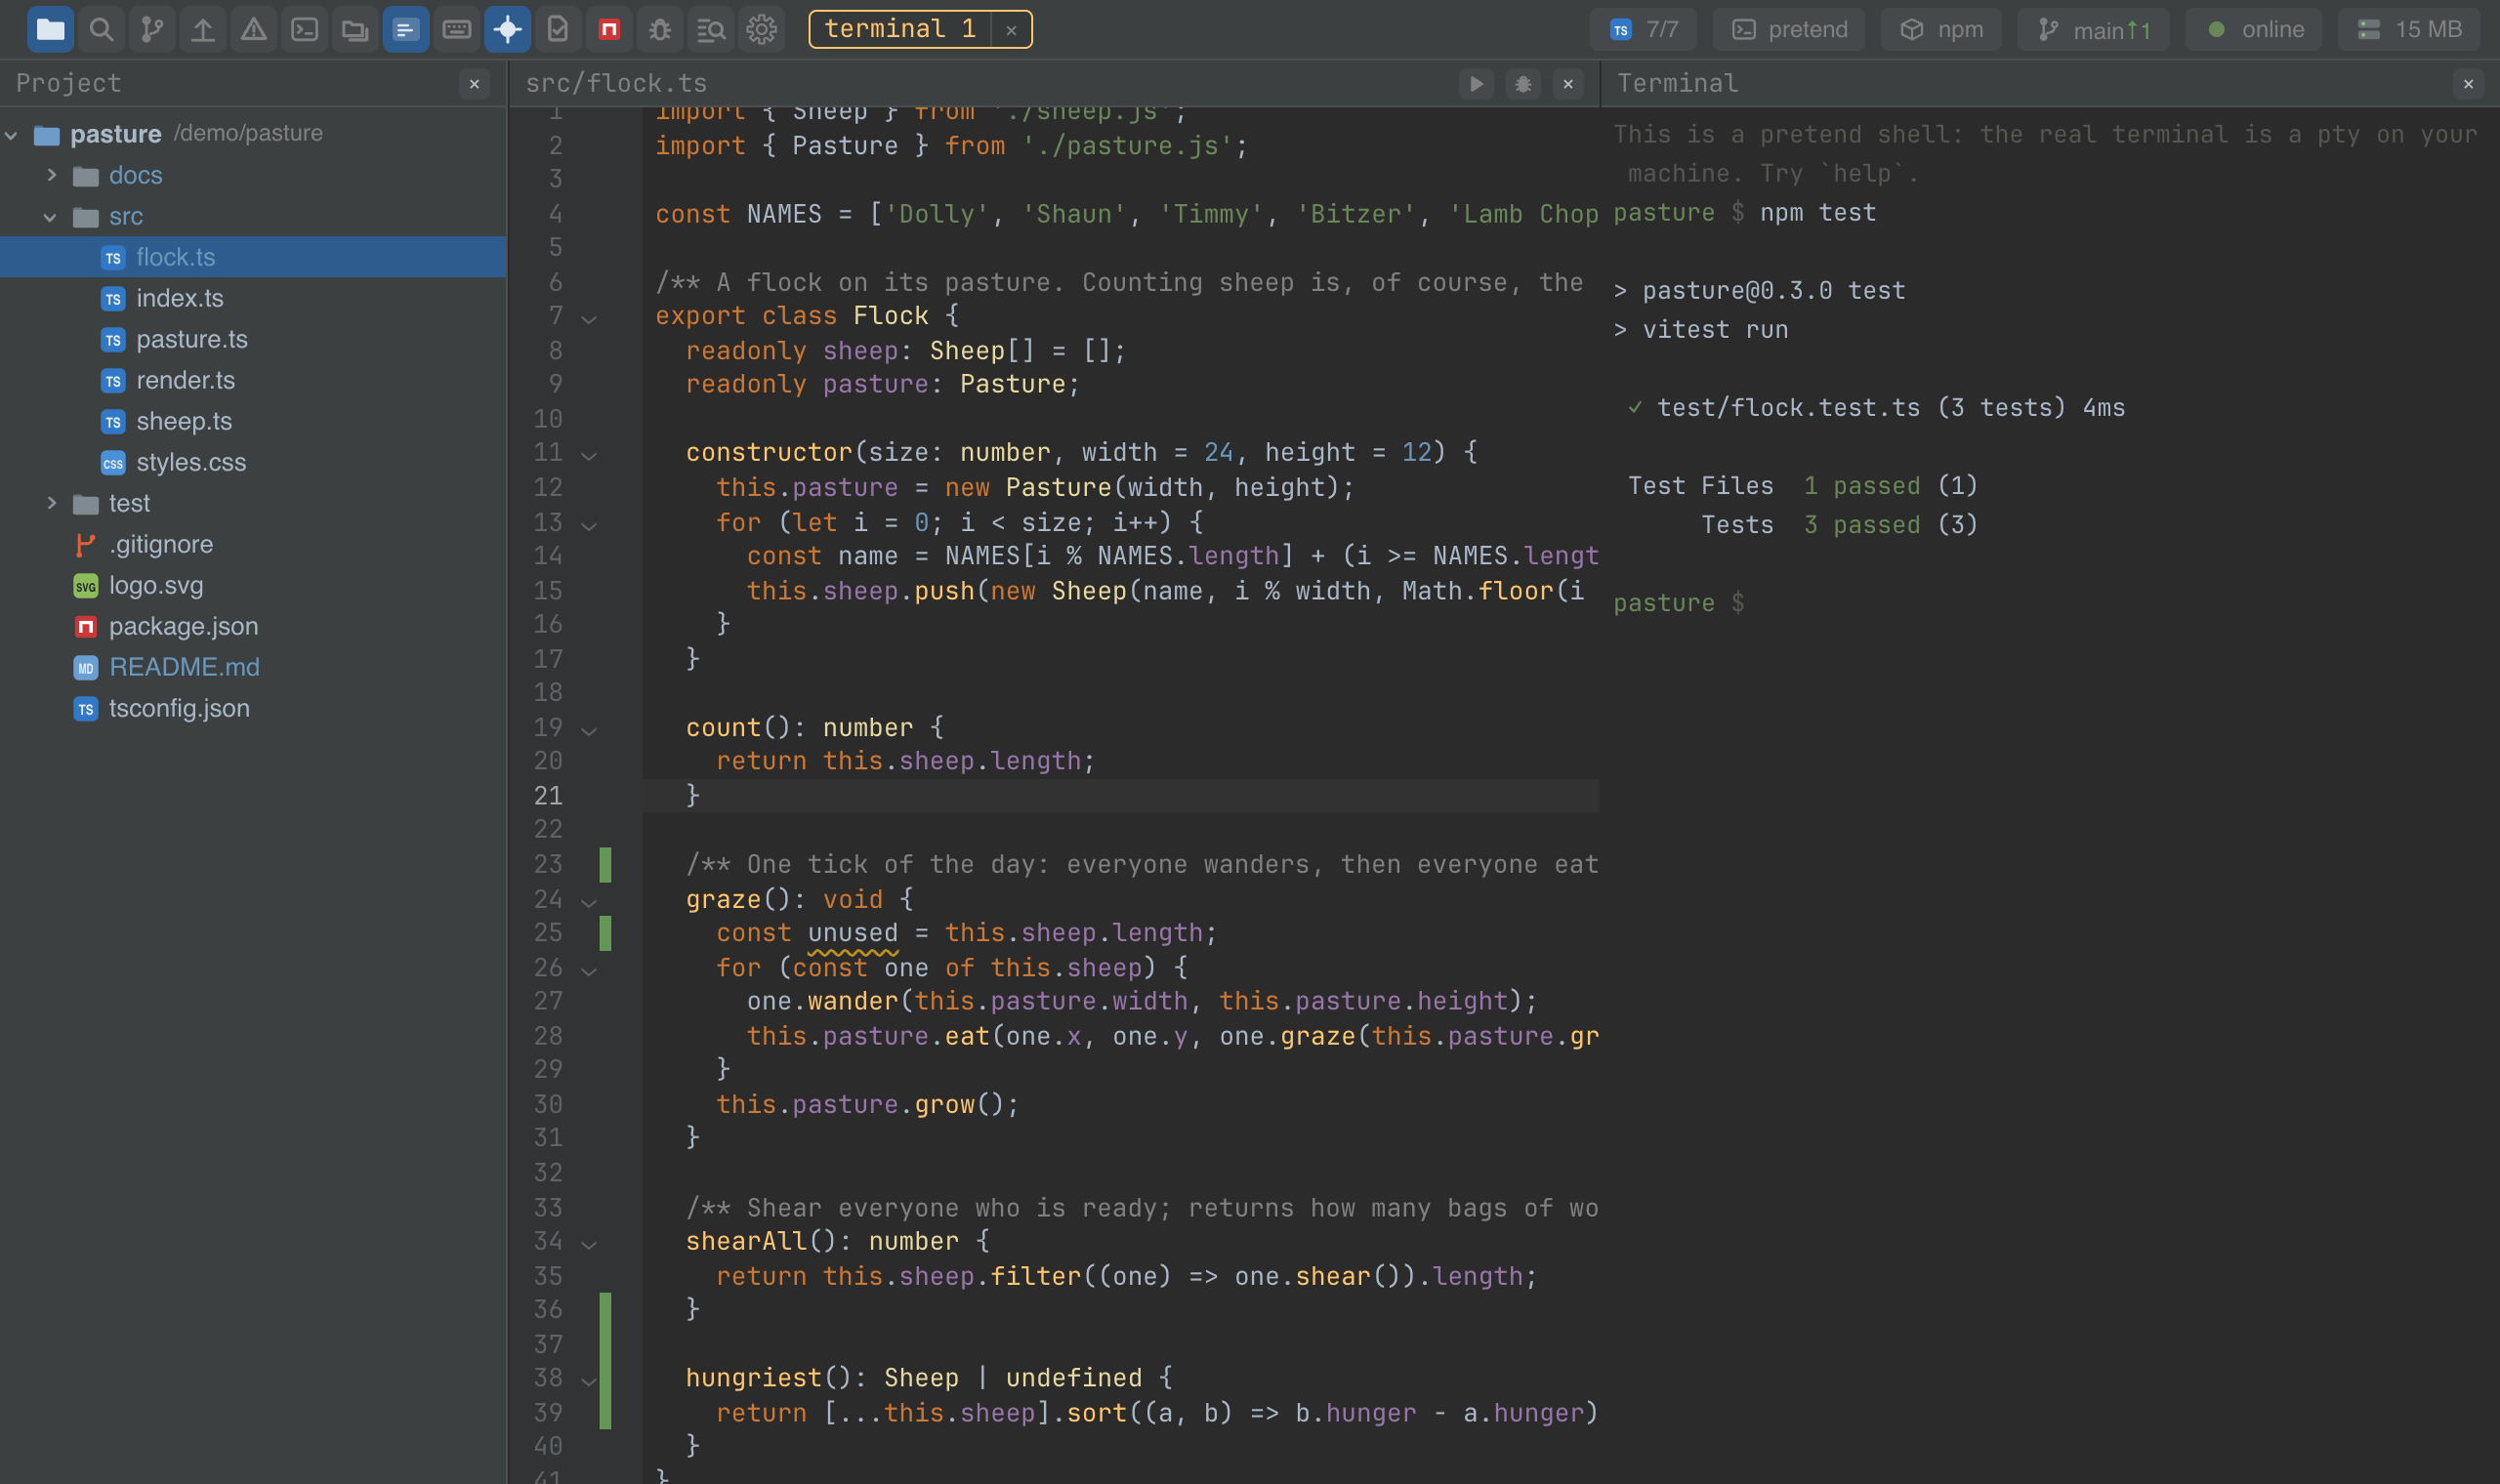2500x1484 pixels.
Task: Open README.md in the project tree
Action: coord(253,667)
